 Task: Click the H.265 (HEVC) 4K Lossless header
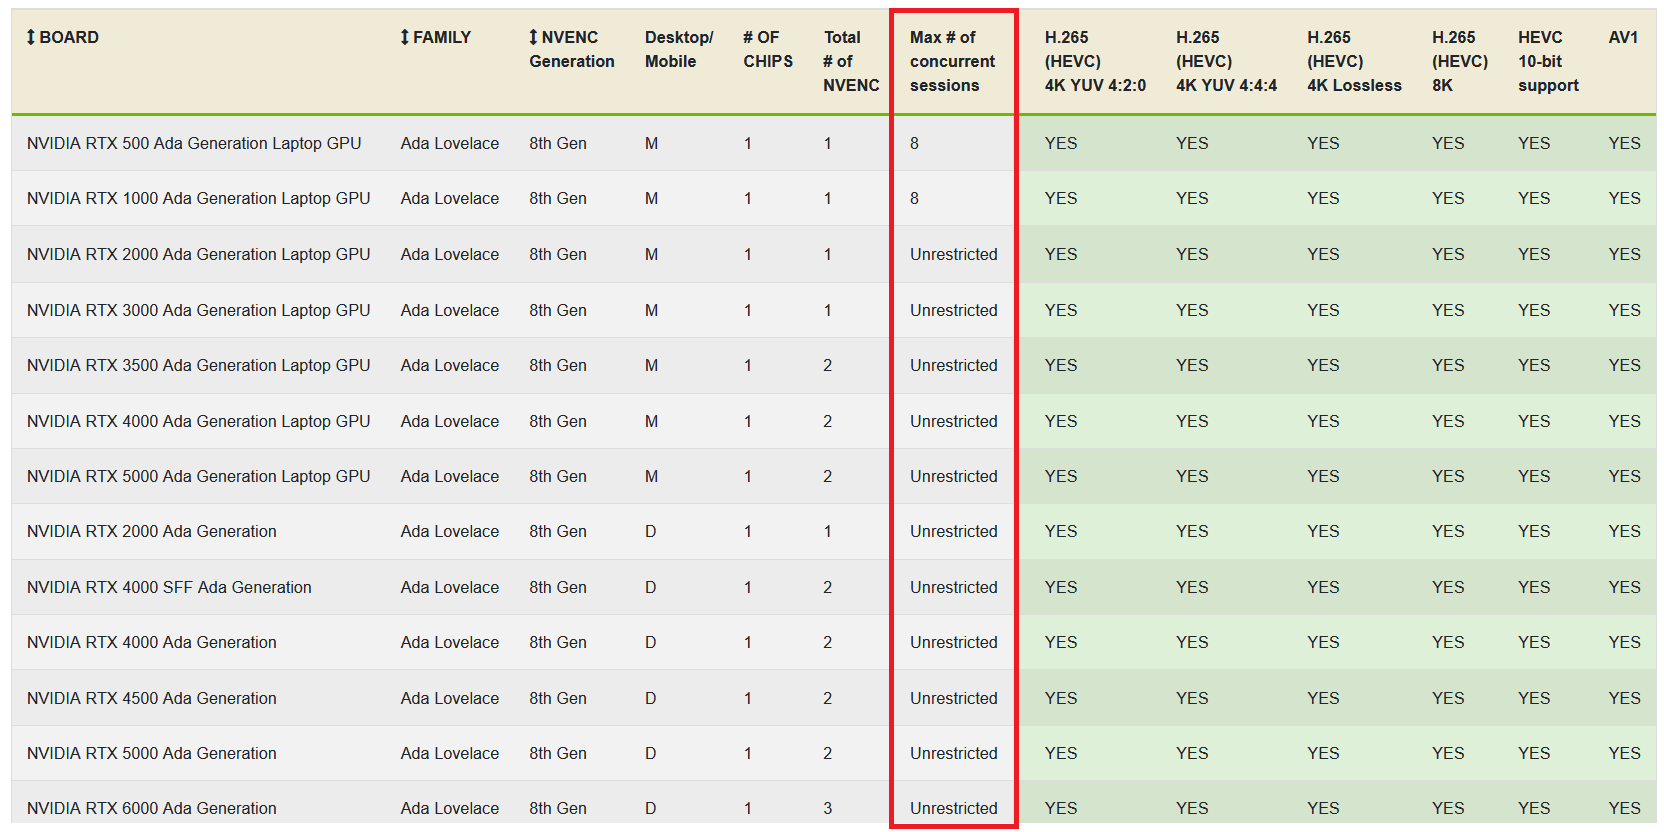(1354, 61)
